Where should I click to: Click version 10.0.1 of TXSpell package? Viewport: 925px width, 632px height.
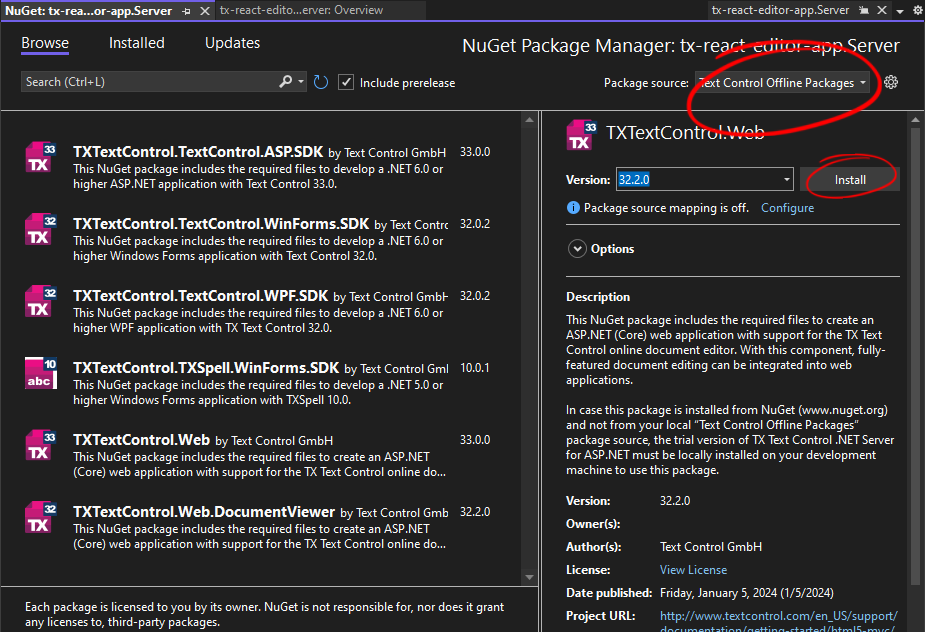[x=475, y=368]
